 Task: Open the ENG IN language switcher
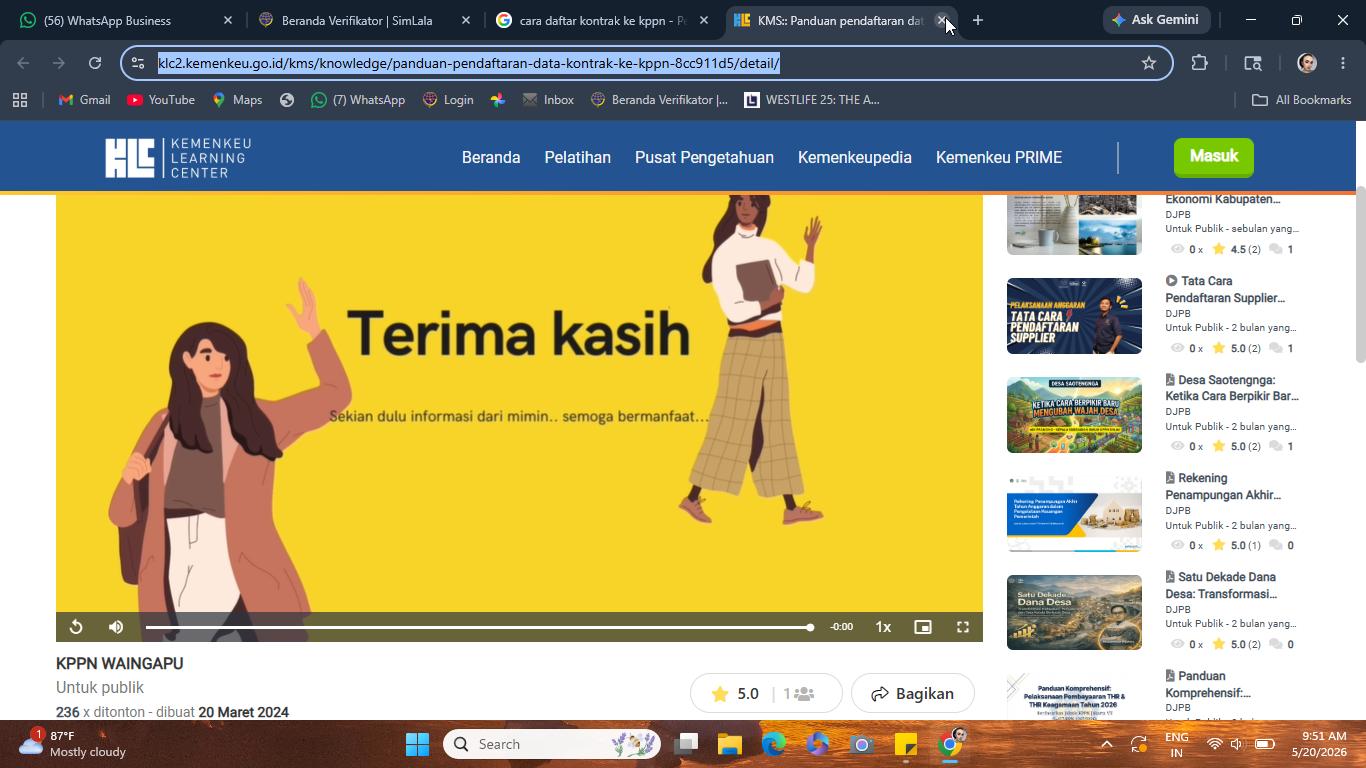pyautogui.click(x=1177, y=744)
